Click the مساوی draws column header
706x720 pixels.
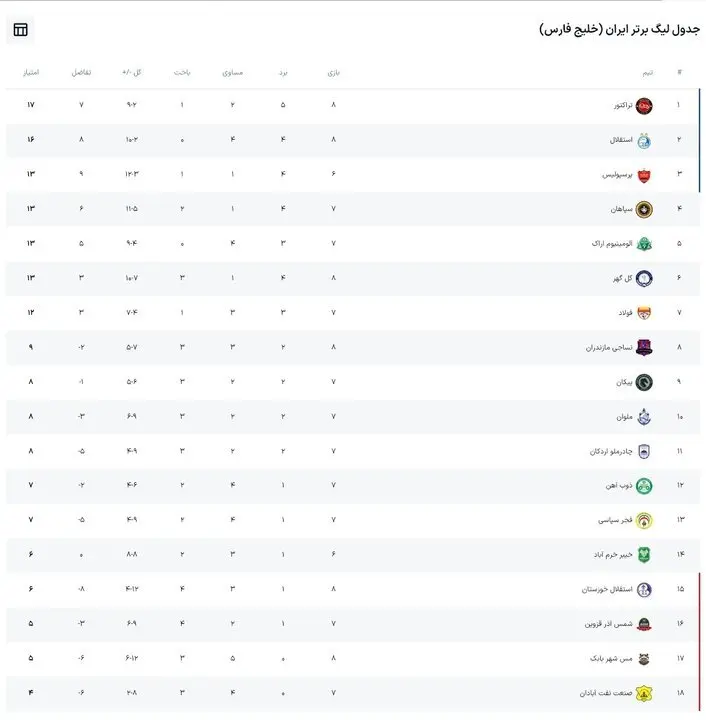coord(233,73)
